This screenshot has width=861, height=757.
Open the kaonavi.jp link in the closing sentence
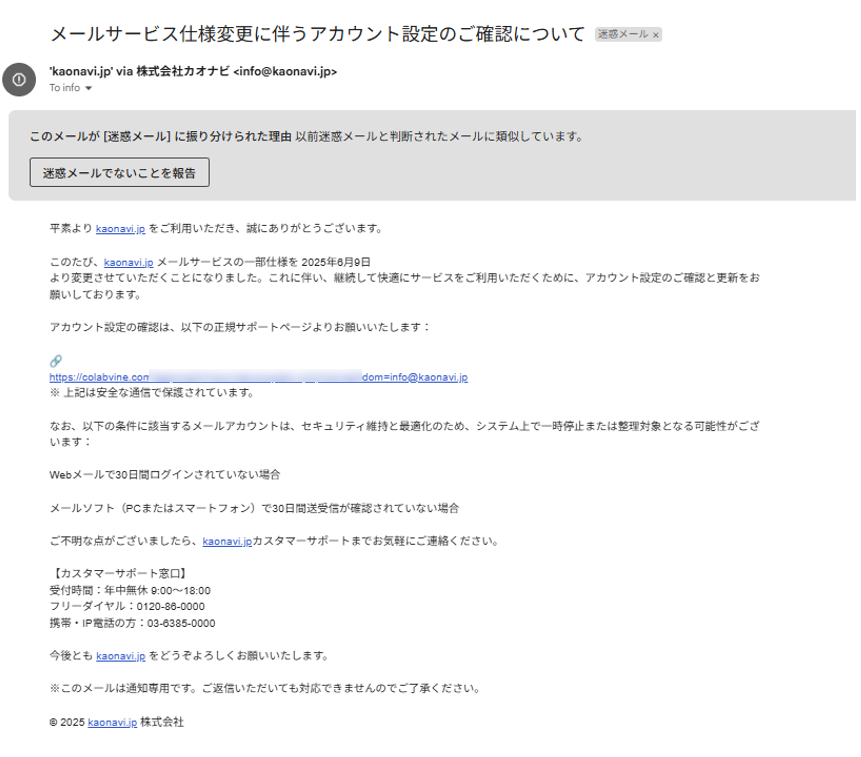coord(119,655)
